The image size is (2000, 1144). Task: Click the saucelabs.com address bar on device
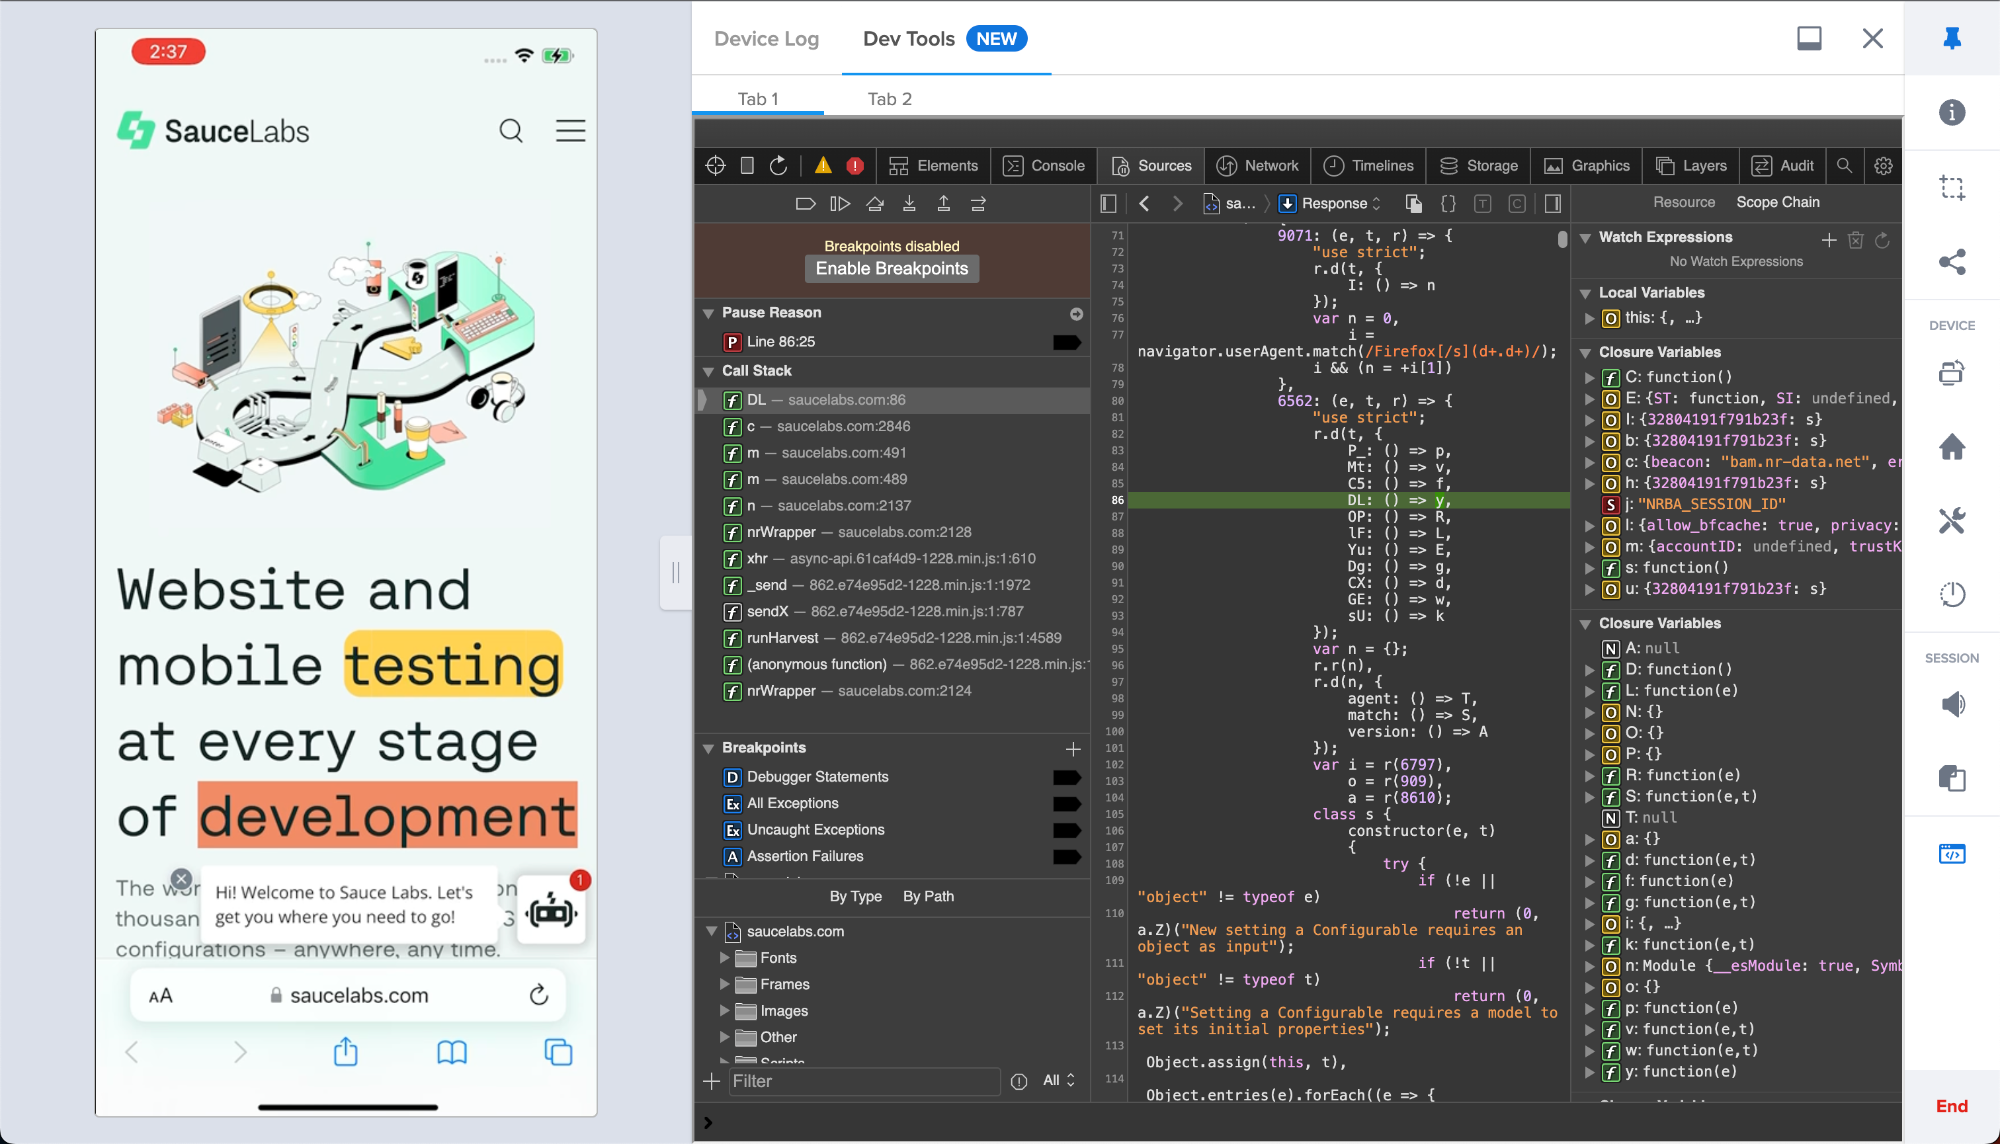(x=348, y=995)
